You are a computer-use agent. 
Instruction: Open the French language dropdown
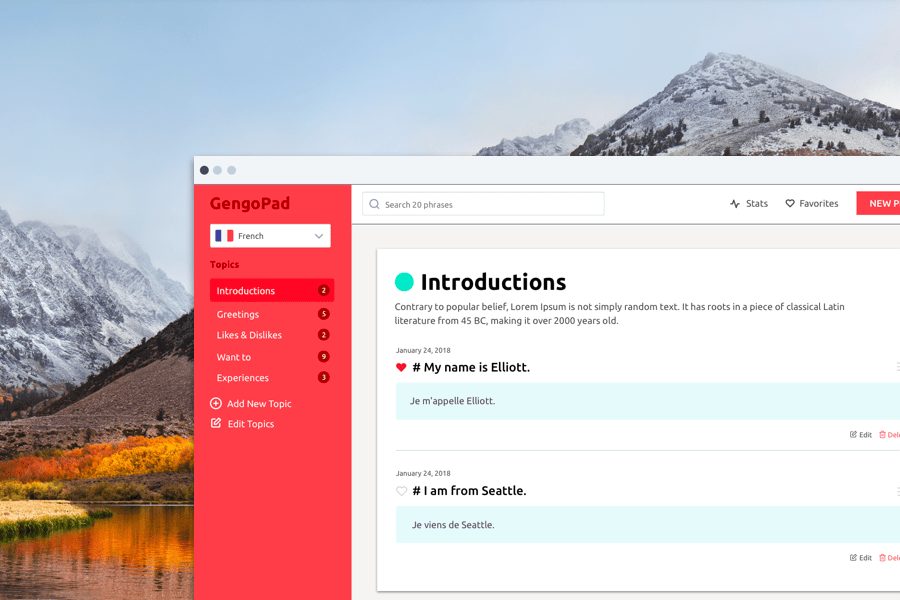click(270, 236)
